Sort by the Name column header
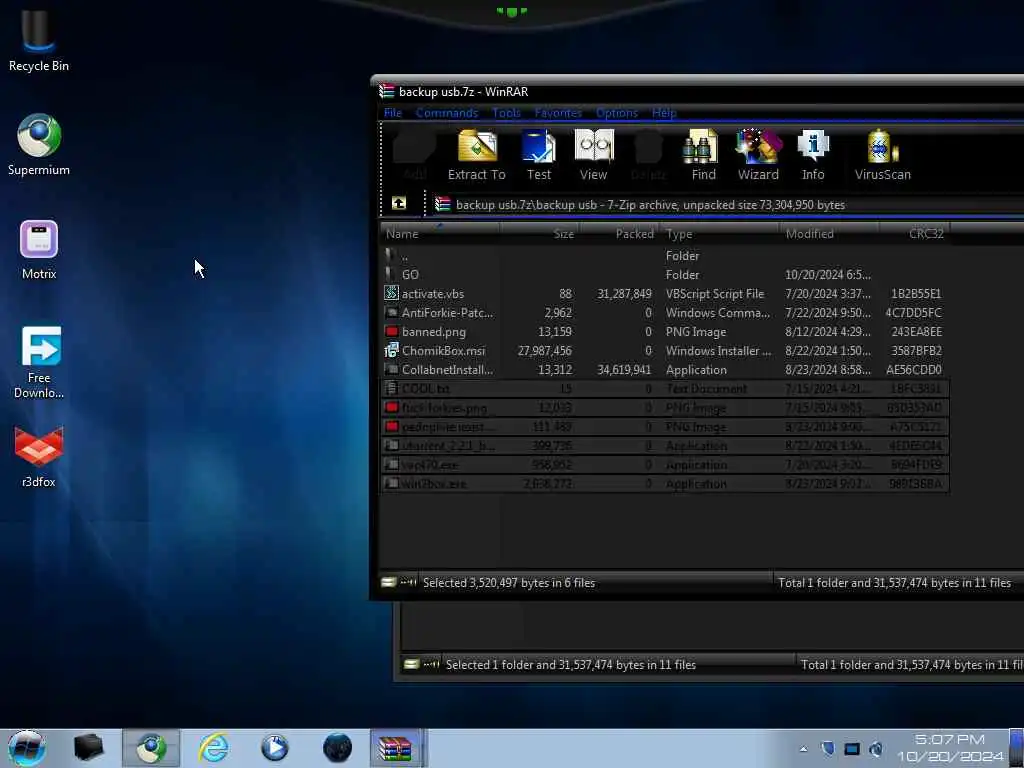The image size is (1024, 768). [x=440, y=234]
